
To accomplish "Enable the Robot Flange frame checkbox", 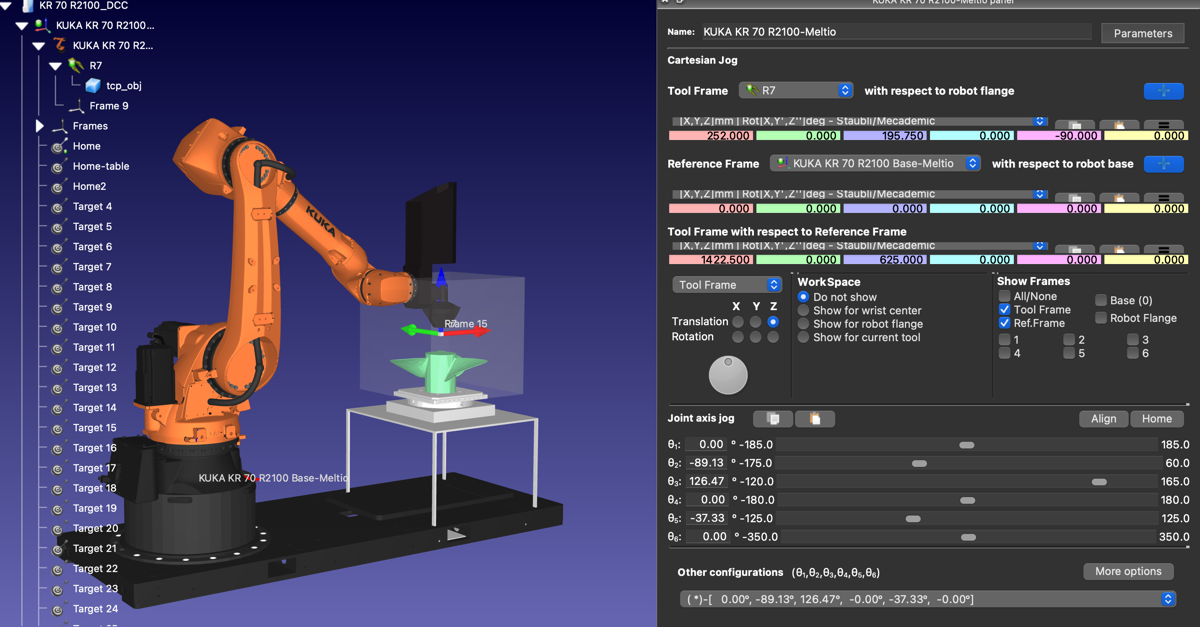I will 1101,318.
